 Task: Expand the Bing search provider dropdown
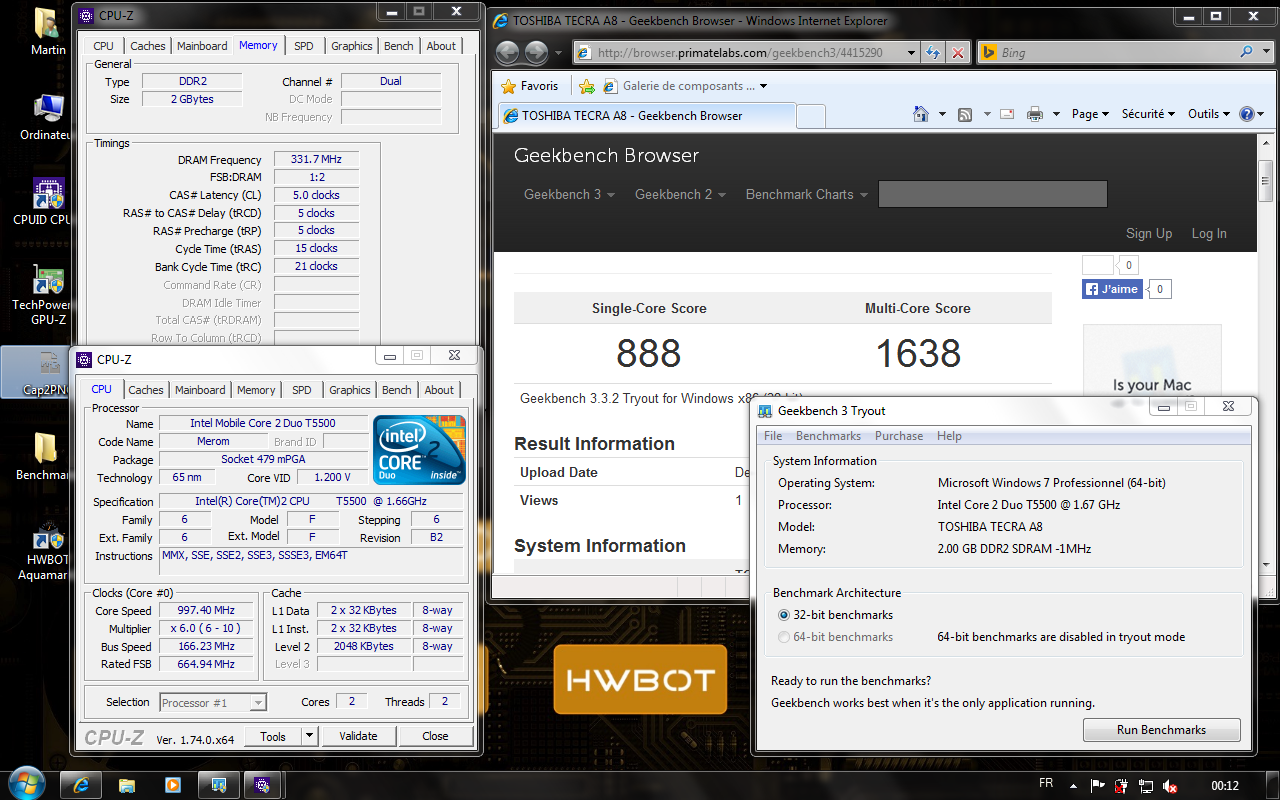1266,52
